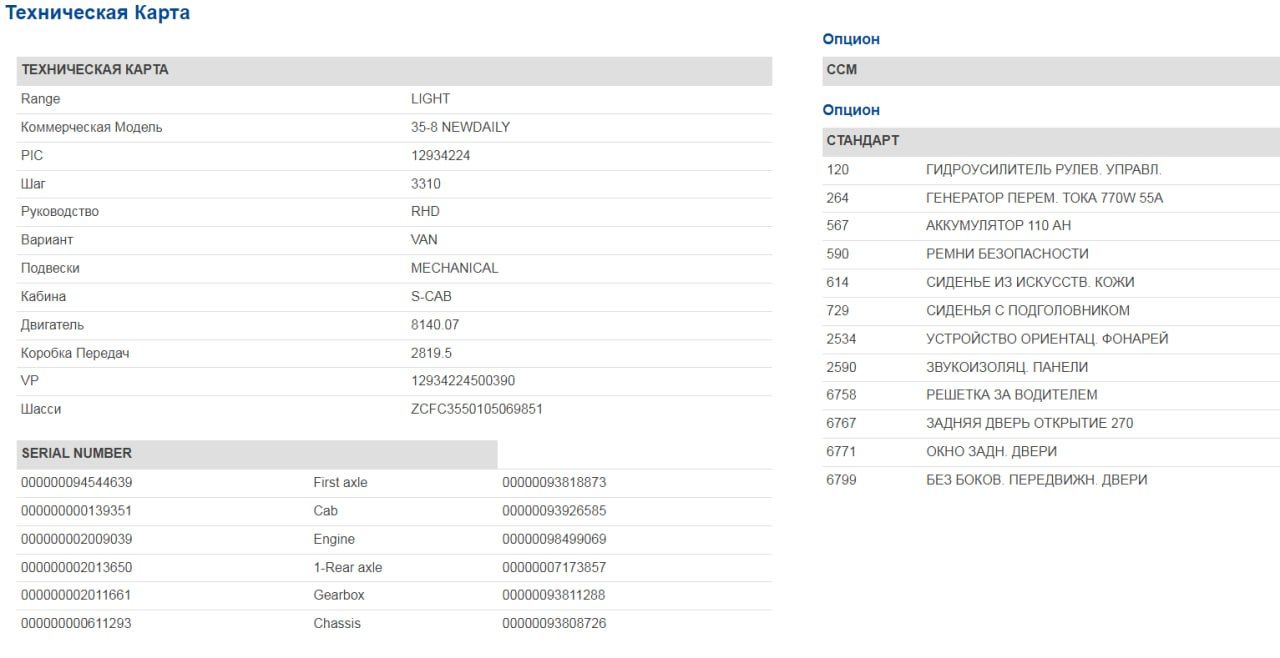Click option 'ГИДРОУСИЛИТЕЛЬ РУЛЕВ. УПРАВЛ.'

point(1043,170)
